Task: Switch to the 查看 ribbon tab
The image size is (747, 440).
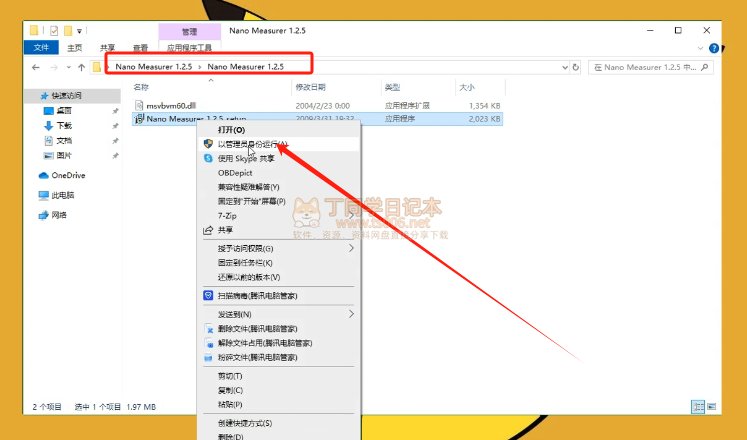Action: [x=140, y=48]
